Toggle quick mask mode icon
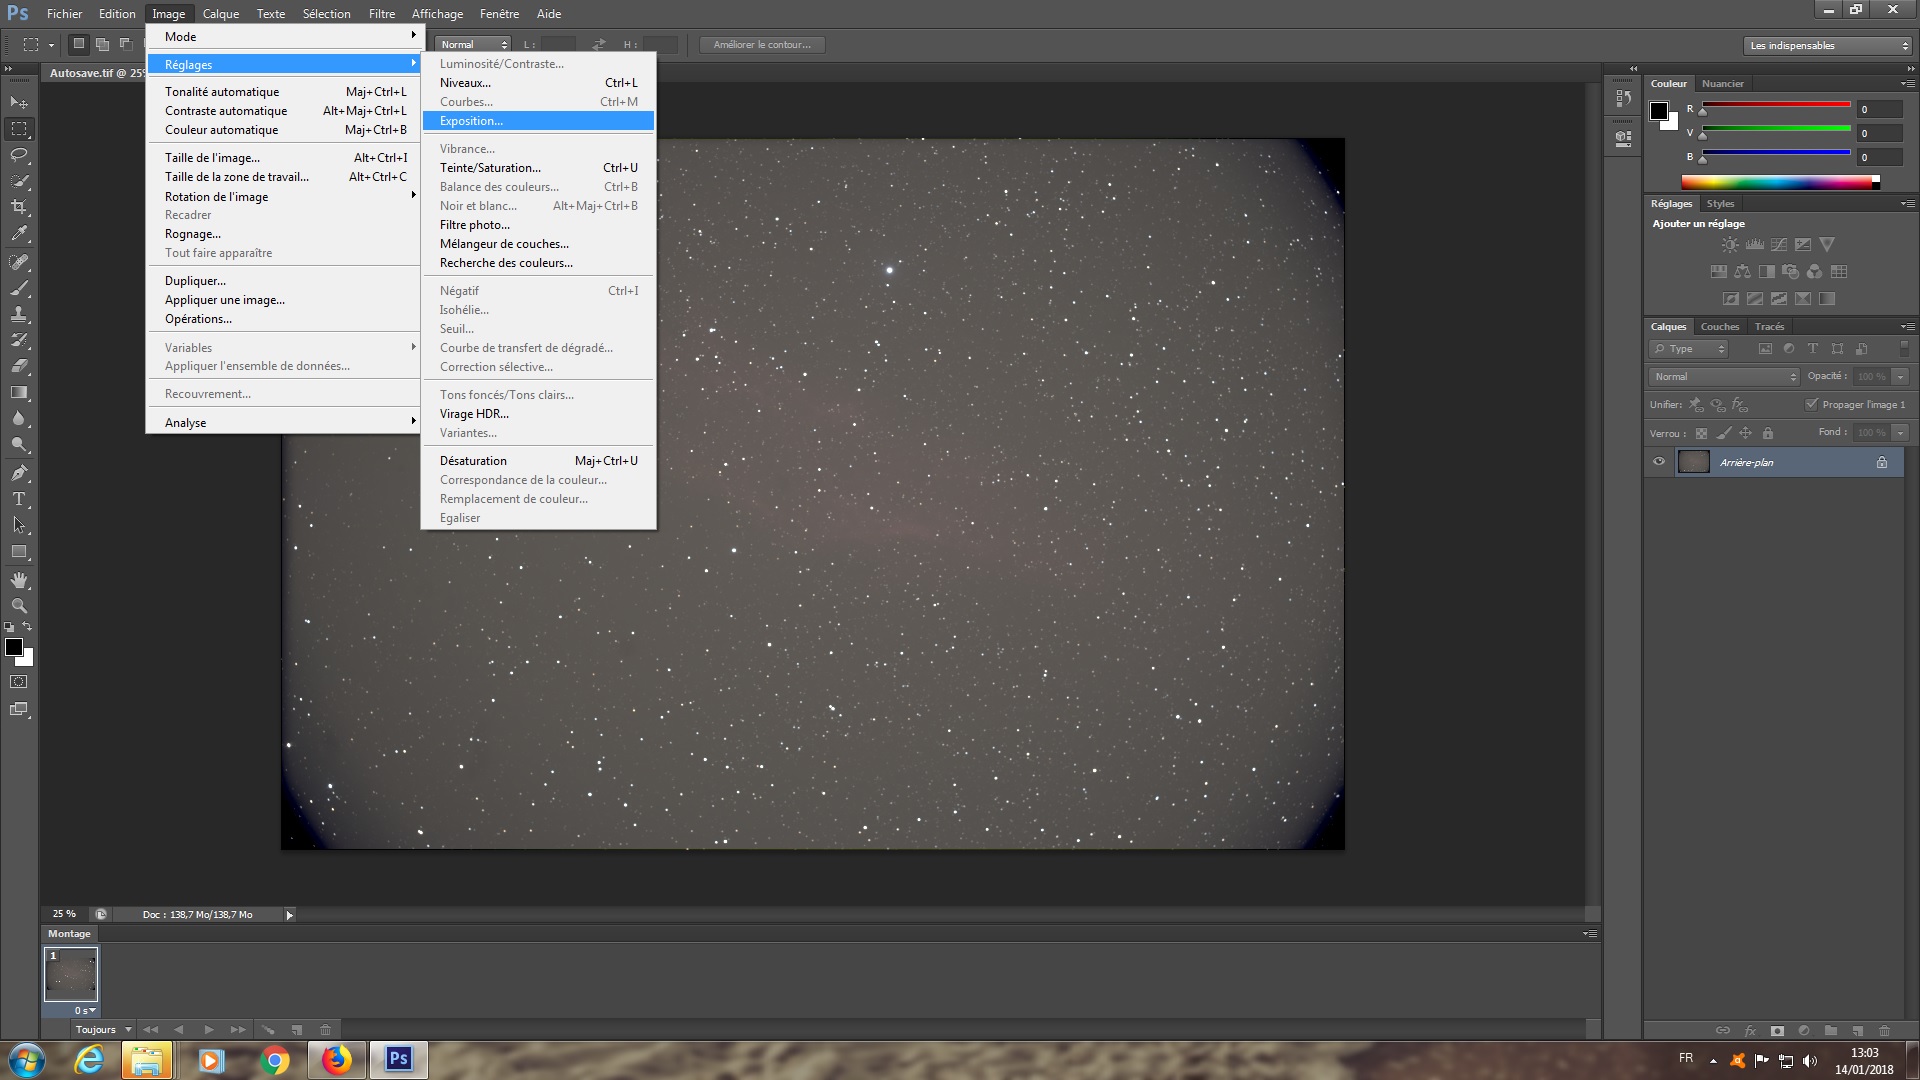The image size is (1920, 1080). tap(19, 682)
